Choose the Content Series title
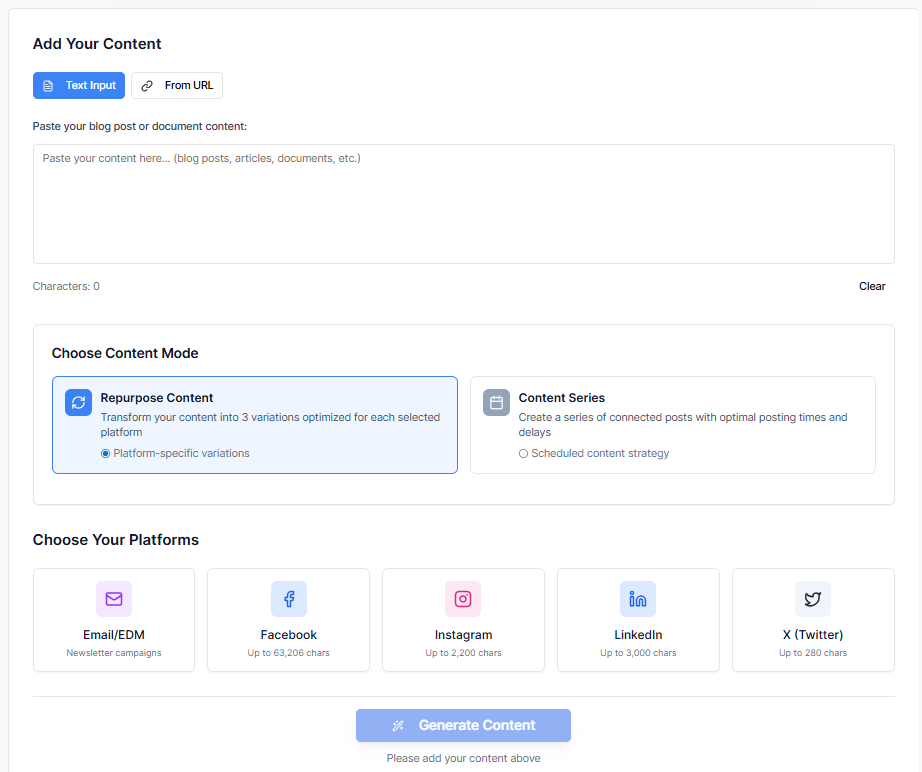The width and height of the screenshot is (922, 772). (562, 397)
